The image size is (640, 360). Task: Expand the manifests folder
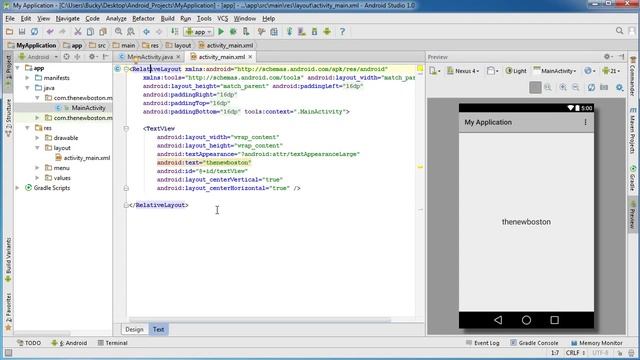pos(27,78)
